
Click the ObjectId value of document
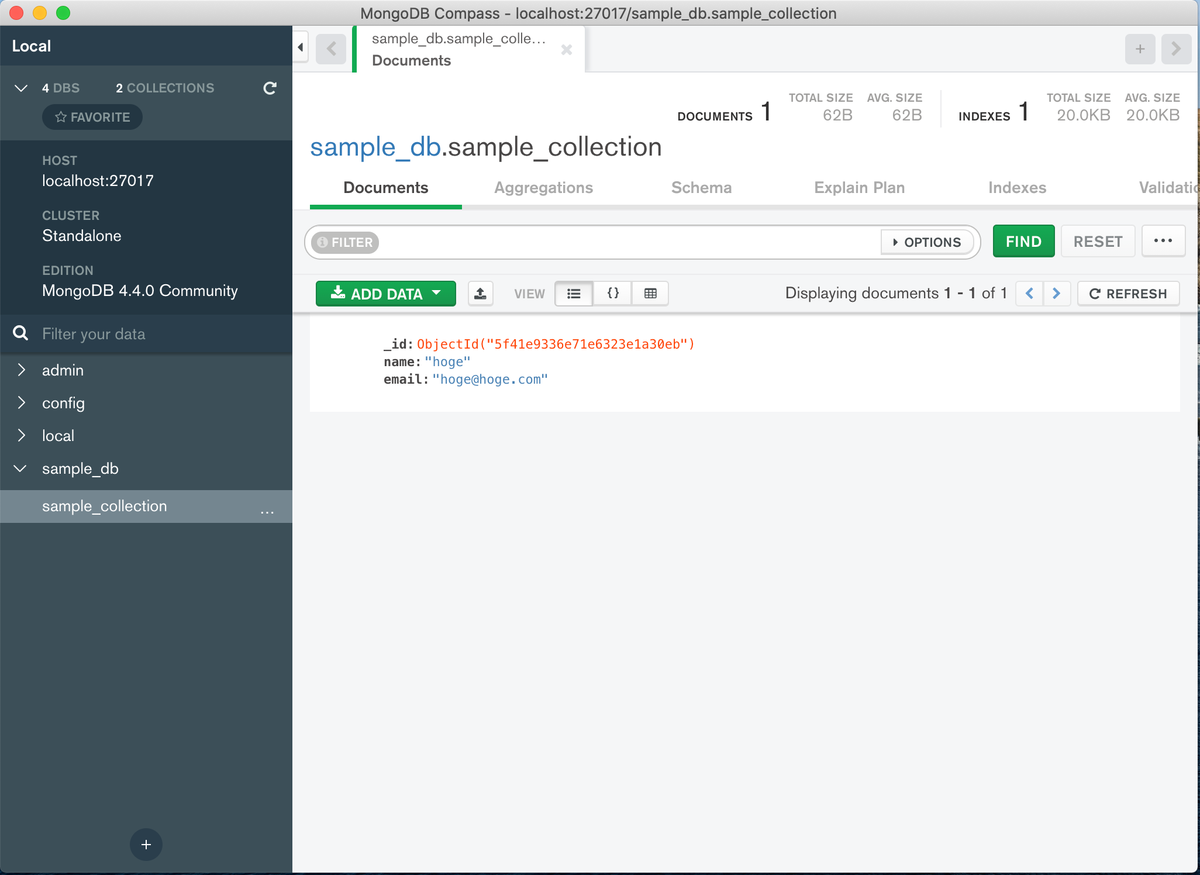[x=555, y=344]
